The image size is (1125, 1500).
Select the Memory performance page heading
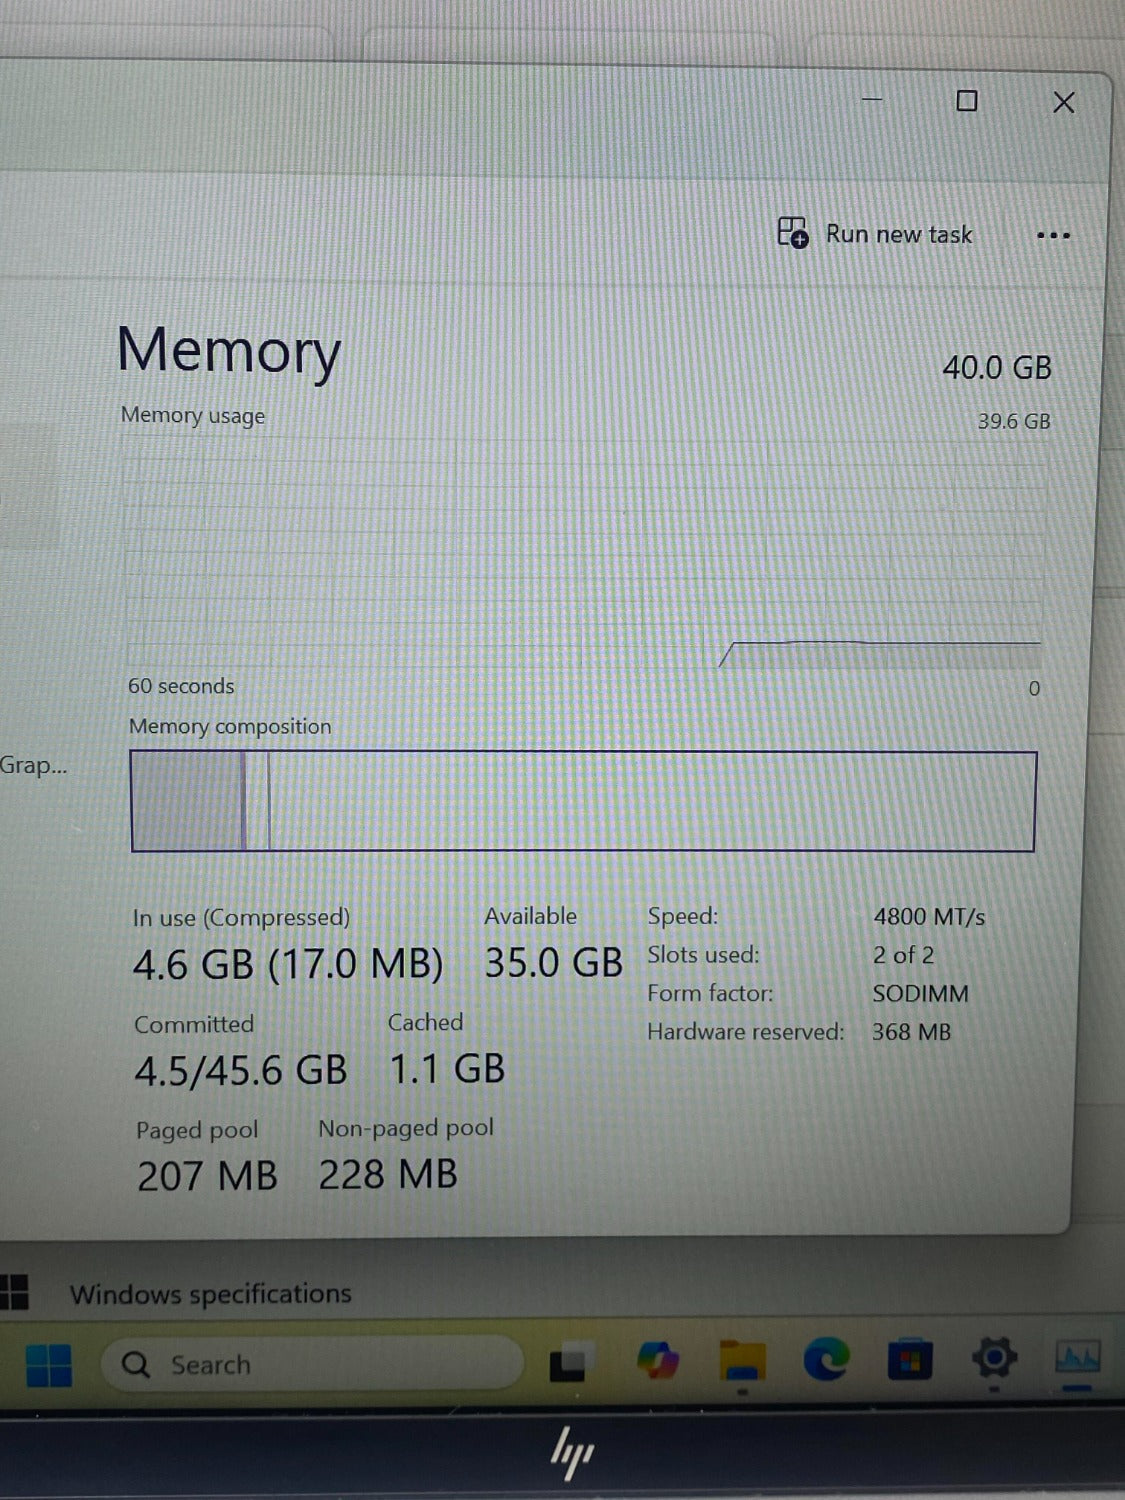(x=229, y=352)
